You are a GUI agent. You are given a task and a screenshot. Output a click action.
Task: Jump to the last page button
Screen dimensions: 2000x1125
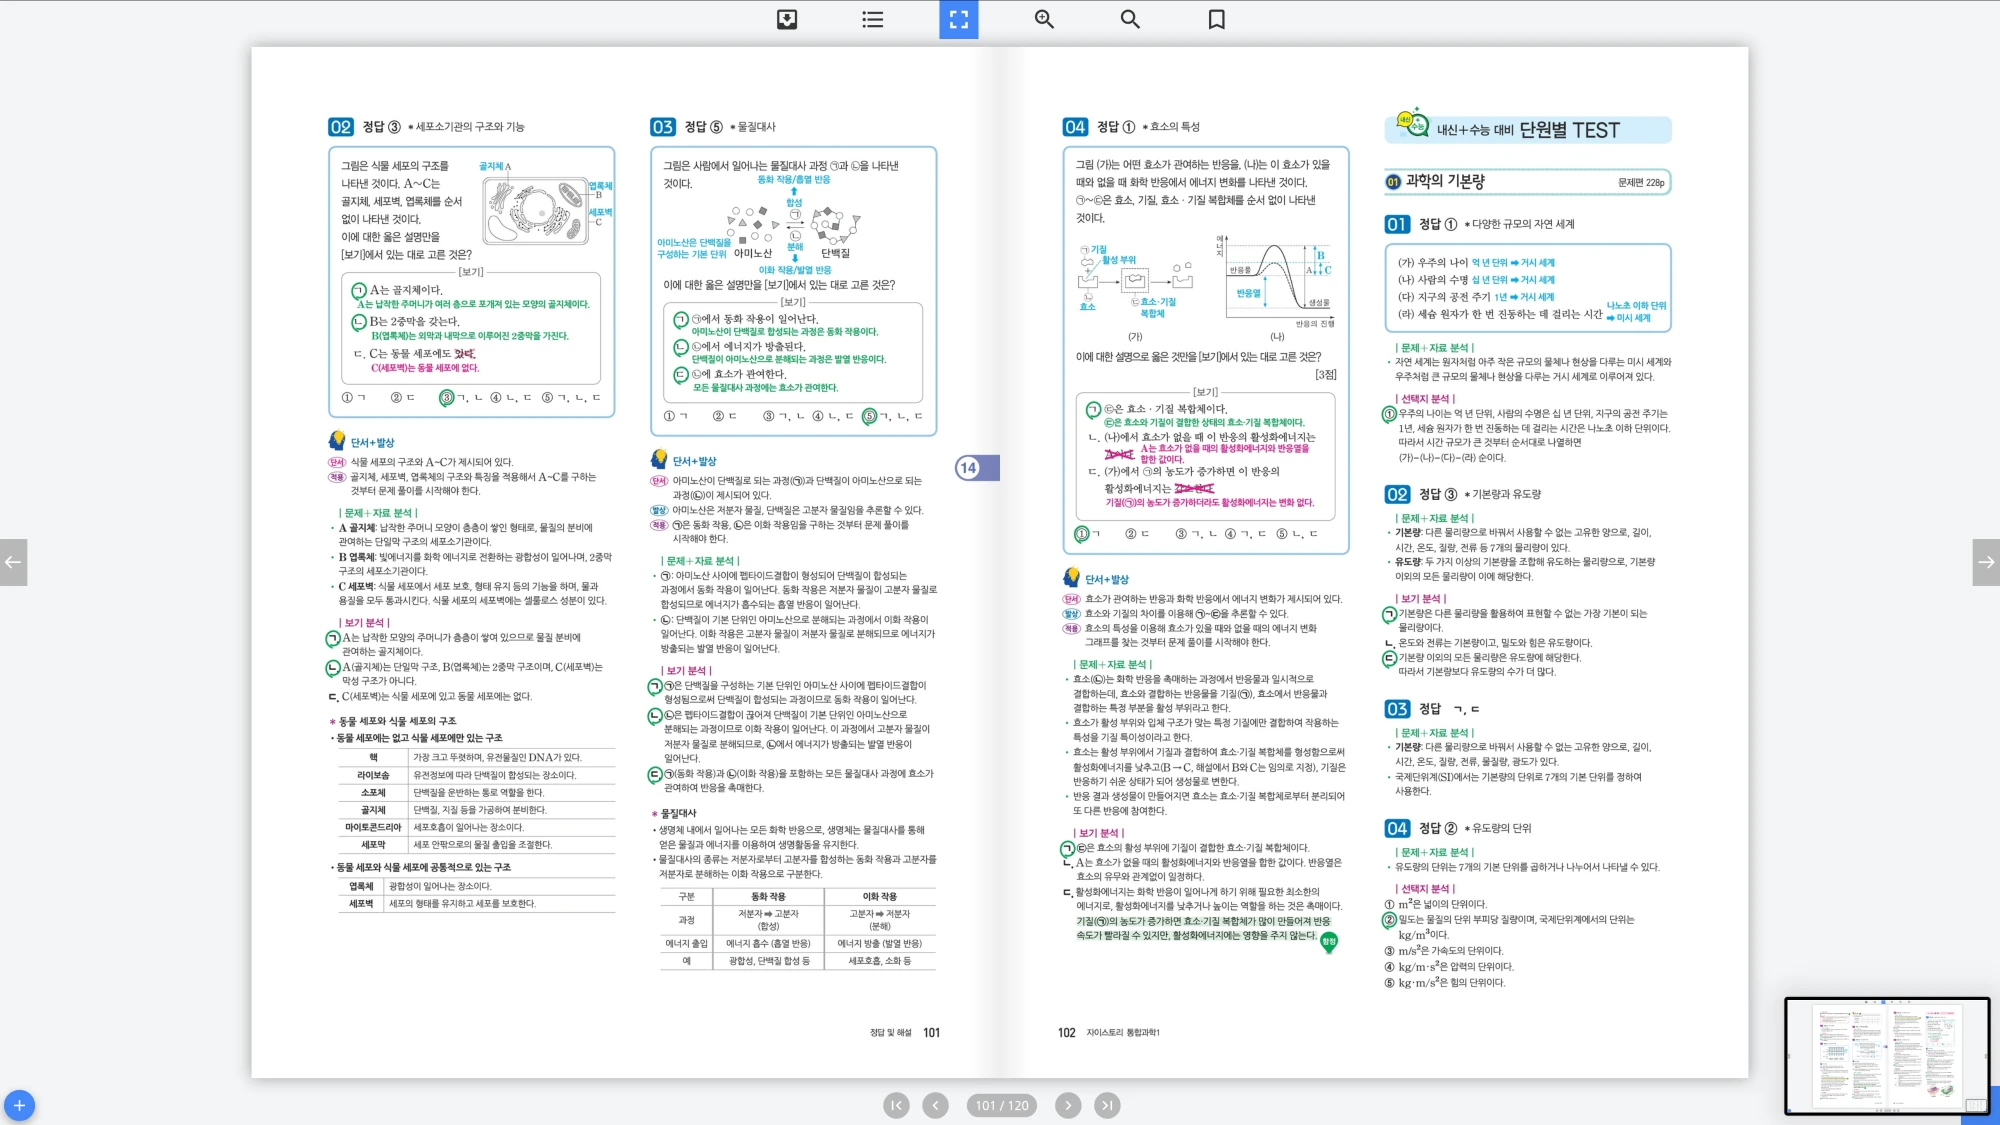pyautogui.click(x=1107, y=1105)
